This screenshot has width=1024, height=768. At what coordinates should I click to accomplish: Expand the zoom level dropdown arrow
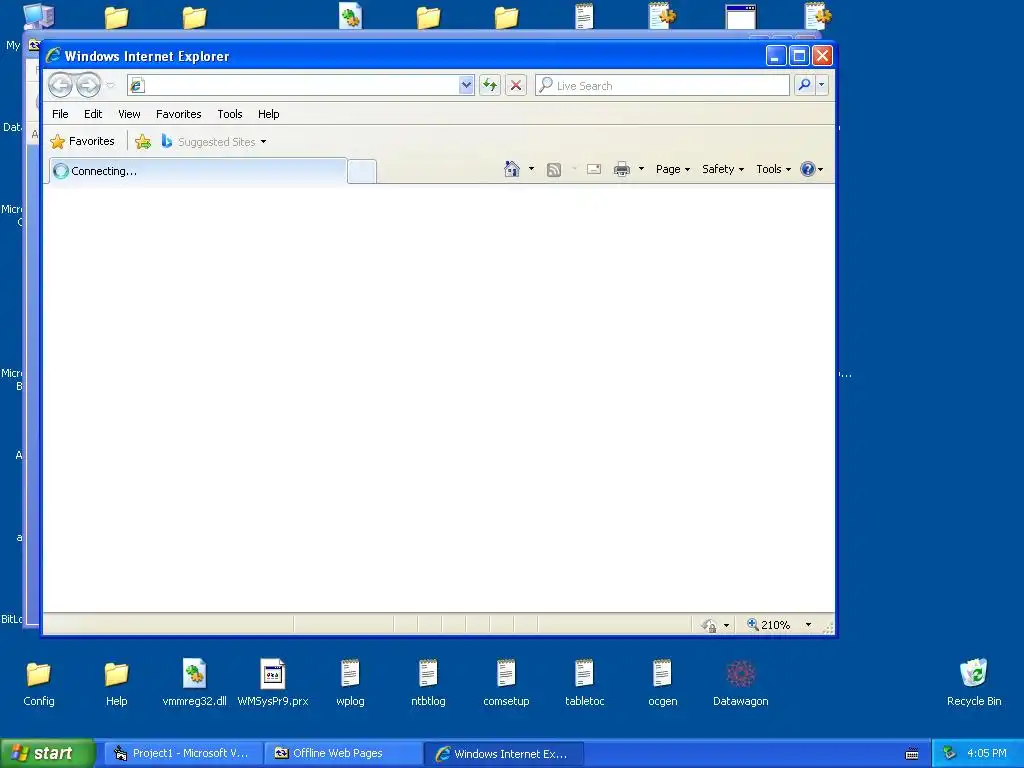808,625
